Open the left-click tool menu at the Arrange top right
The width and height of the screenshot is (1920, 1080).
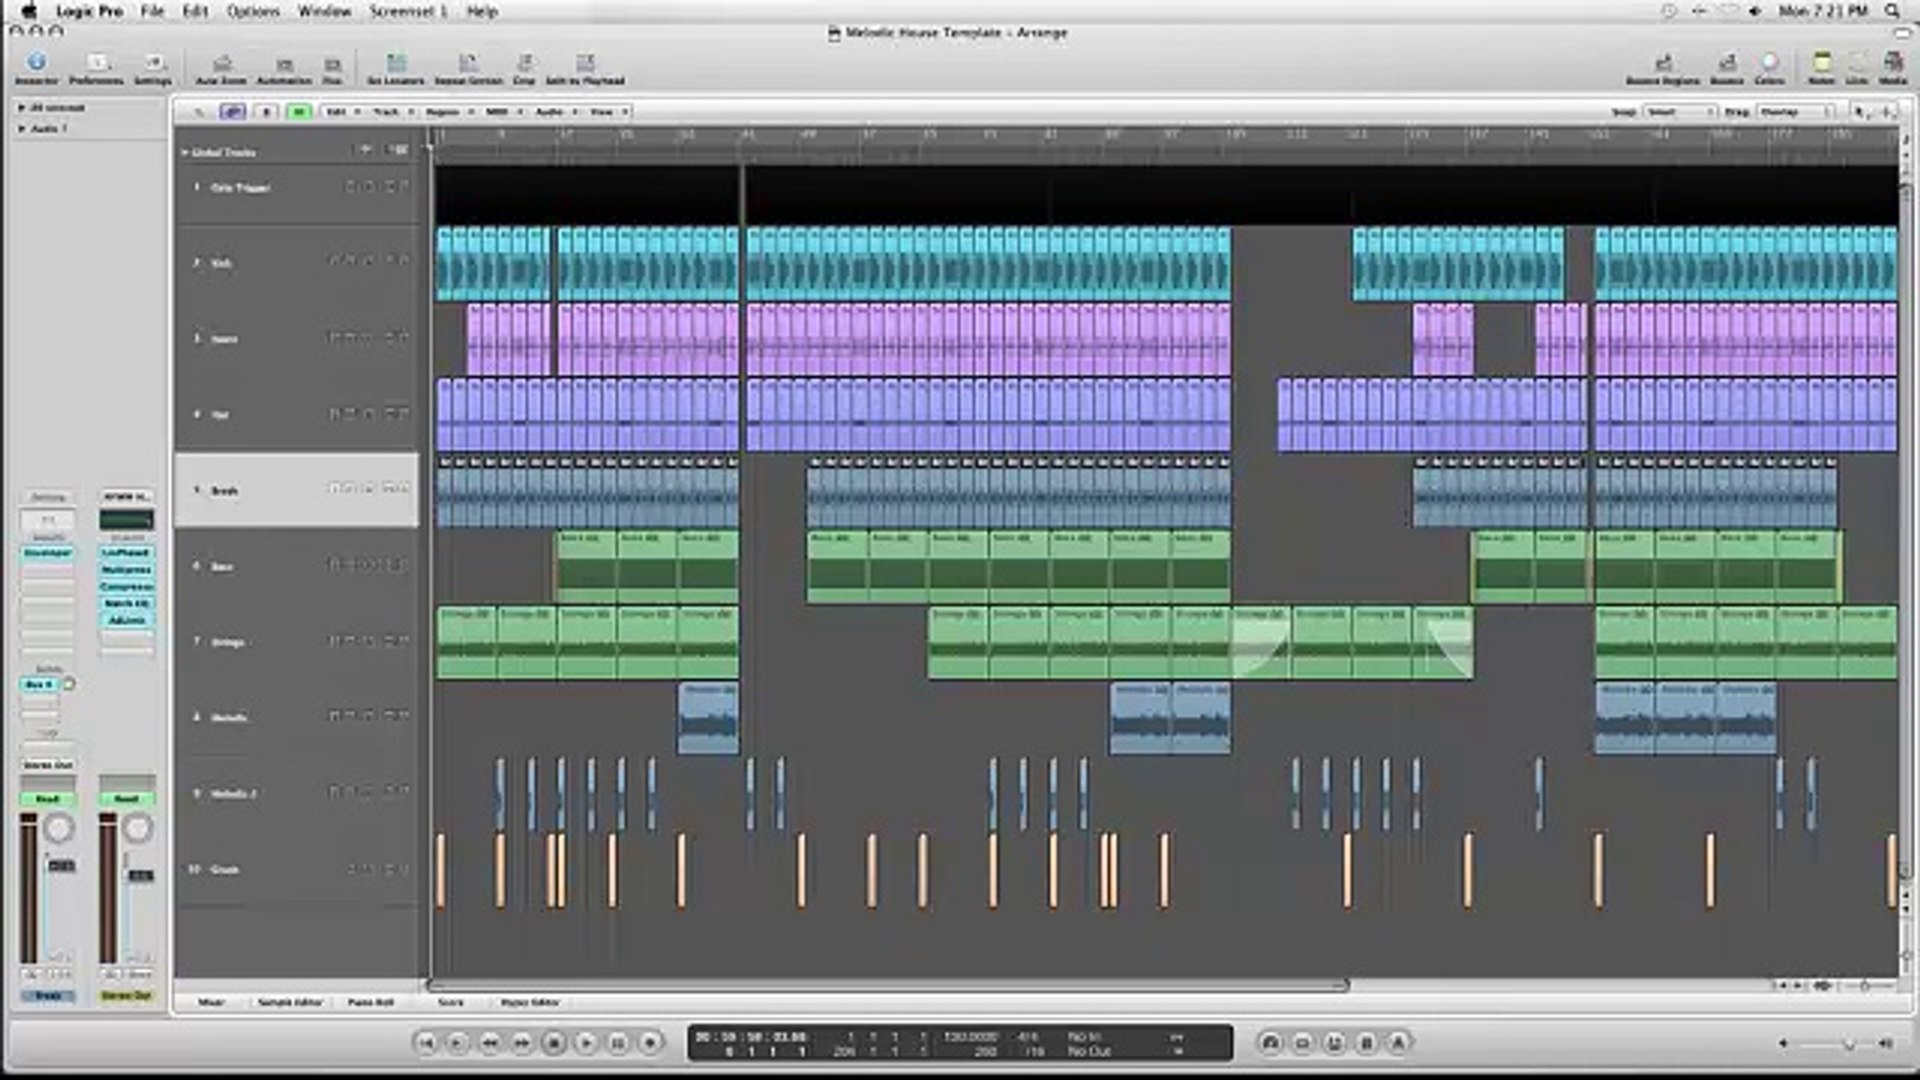tap(1860, 112)
